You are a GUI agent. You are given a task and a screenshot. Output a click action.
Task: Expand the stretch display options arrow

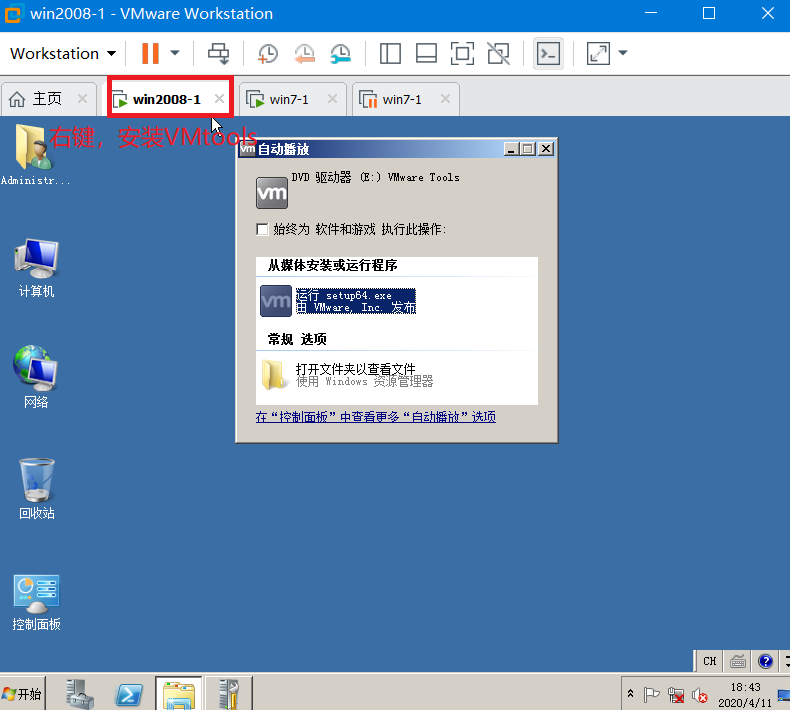tap(623, 53)
